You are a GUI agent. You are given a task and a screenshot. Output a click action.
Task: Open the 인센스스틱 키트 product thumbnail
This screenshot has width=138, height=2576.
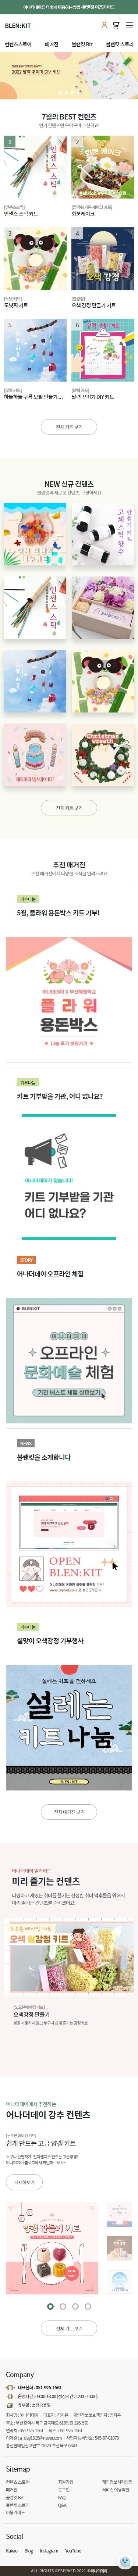click(x=35, y=166)
